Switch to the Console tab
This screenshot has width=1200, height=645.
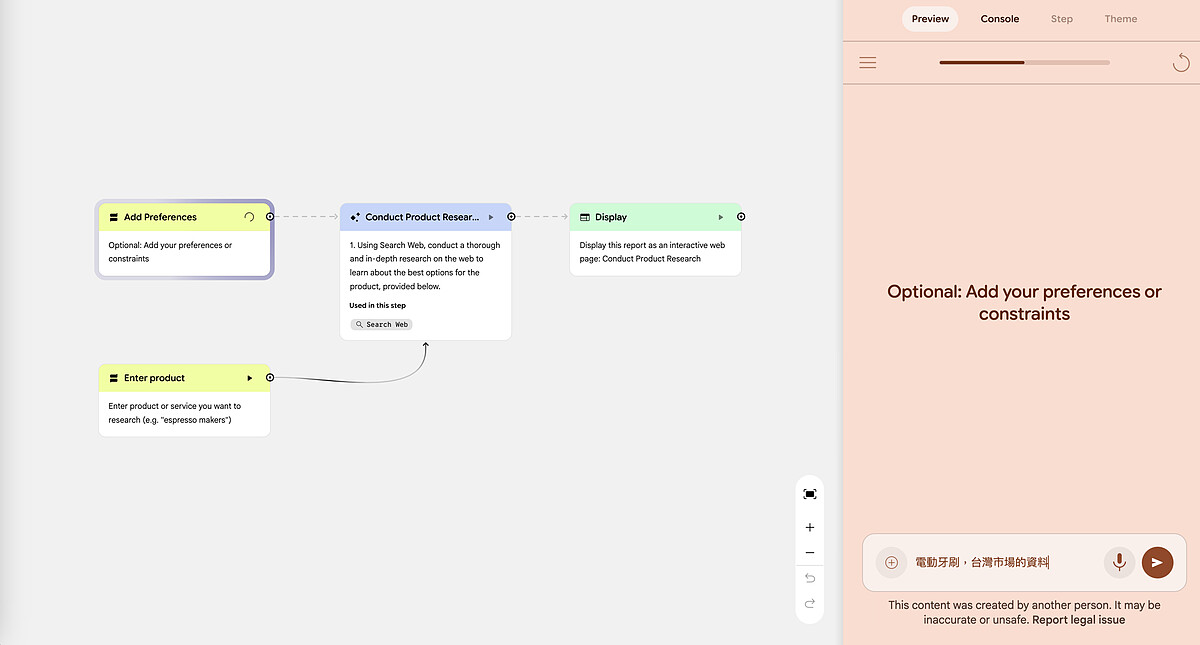[999, 19]
